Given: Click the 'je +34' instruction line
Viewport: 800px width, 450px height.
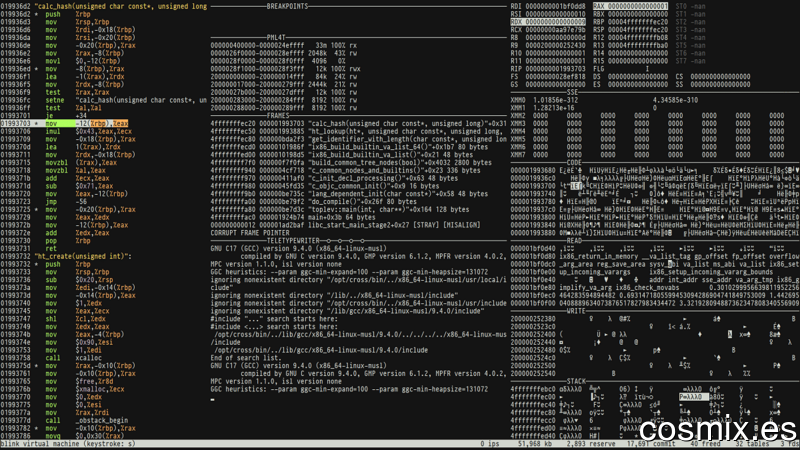Looking at the screenshot, I should (x=43, y=116).
